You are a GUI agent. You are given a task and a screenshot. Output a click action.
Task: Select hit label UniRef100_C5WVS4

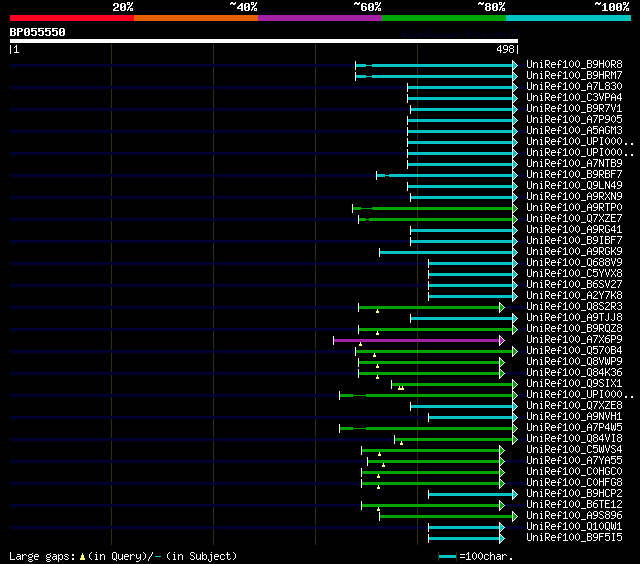point(574,450)
